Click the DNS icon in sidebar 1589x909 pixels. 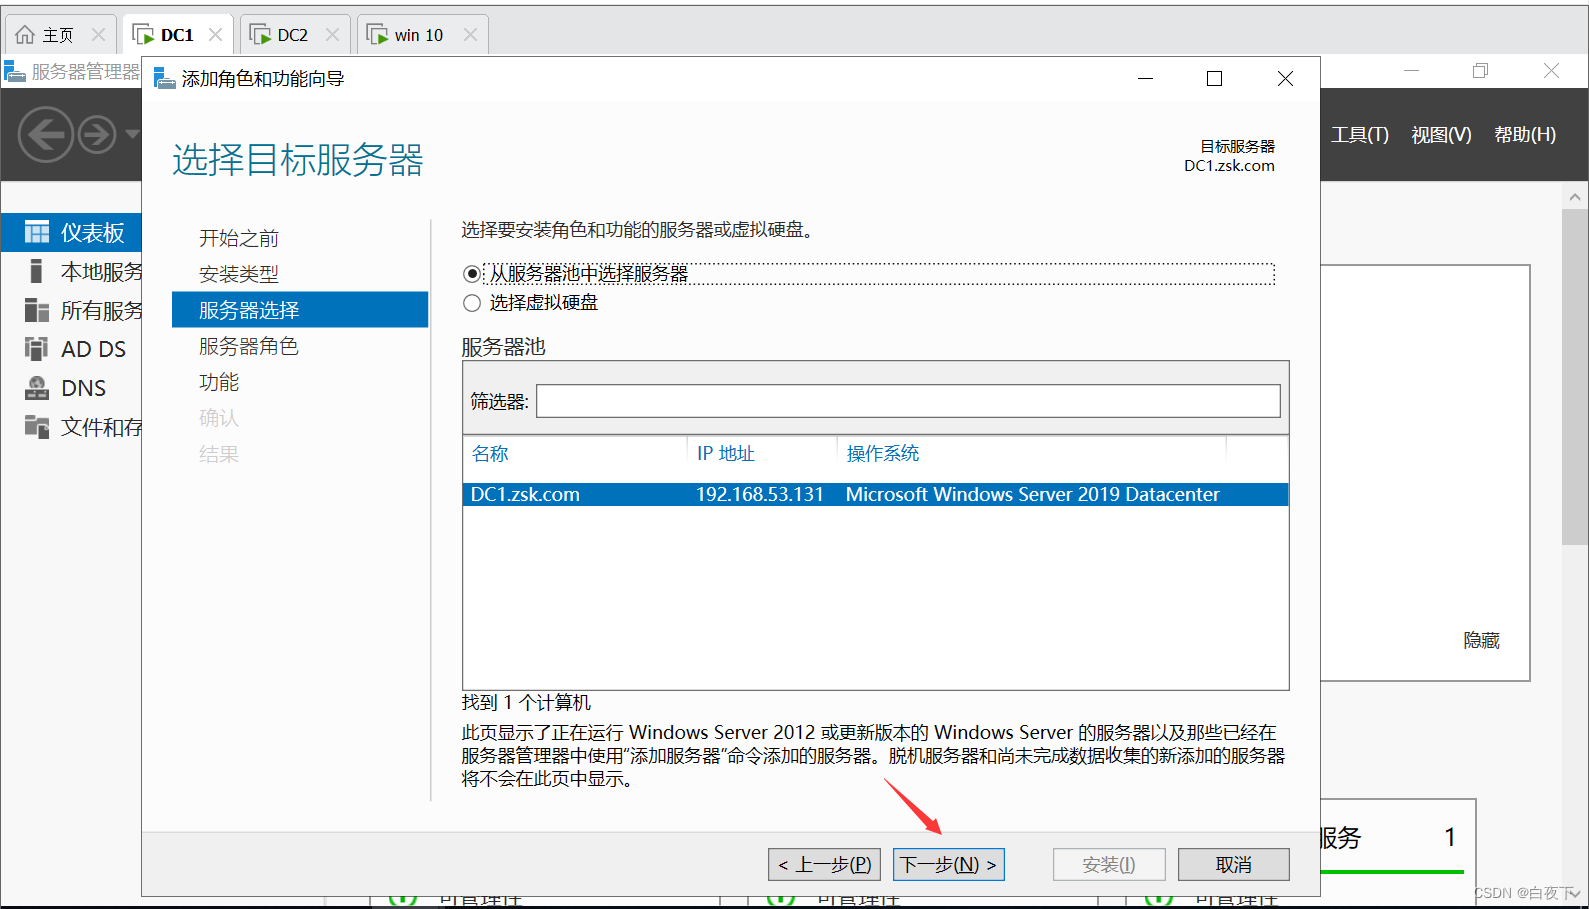click(x=37, y=388)
